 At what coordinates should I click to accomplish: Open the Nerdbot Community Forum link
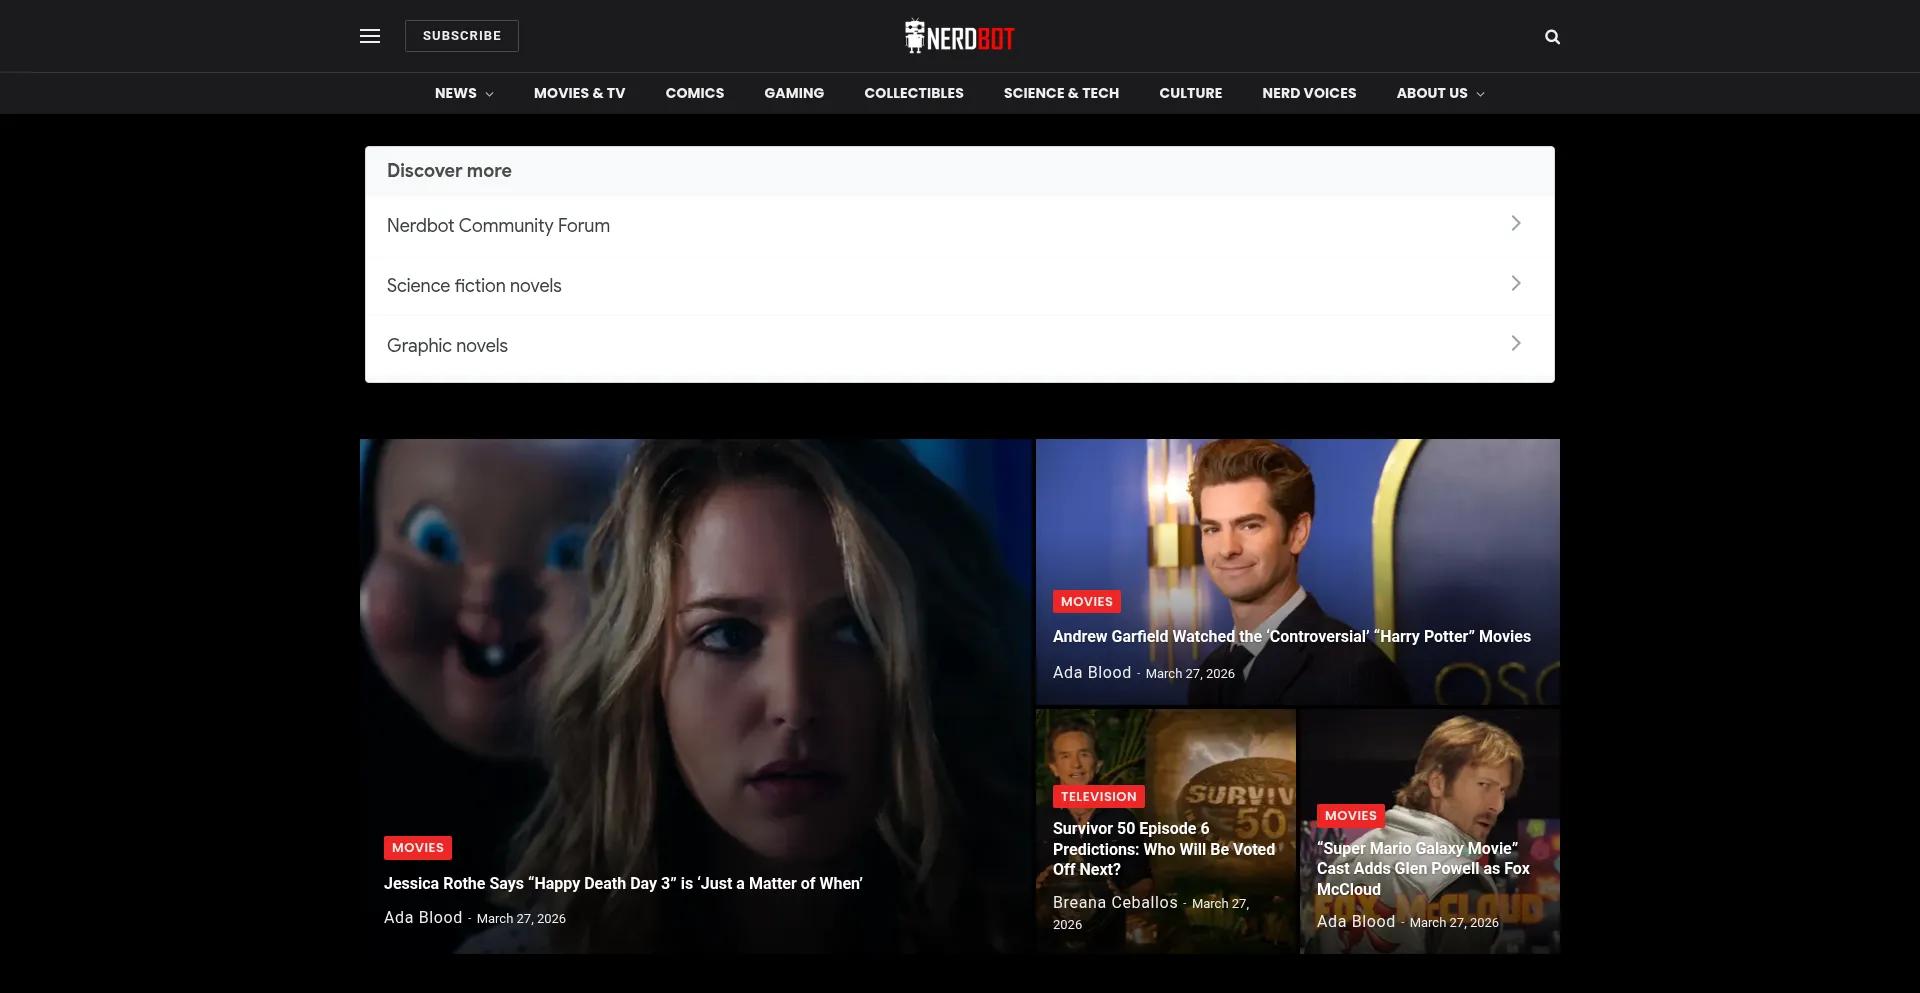point(959,226)
